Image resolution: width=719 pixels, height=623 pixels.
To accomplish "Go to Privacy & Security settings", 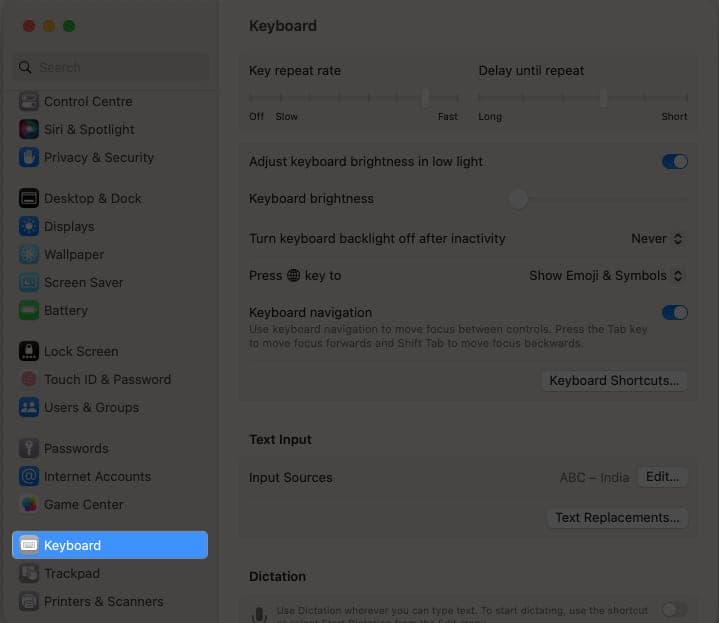I will pyautogui.click(x=110, y=157).
